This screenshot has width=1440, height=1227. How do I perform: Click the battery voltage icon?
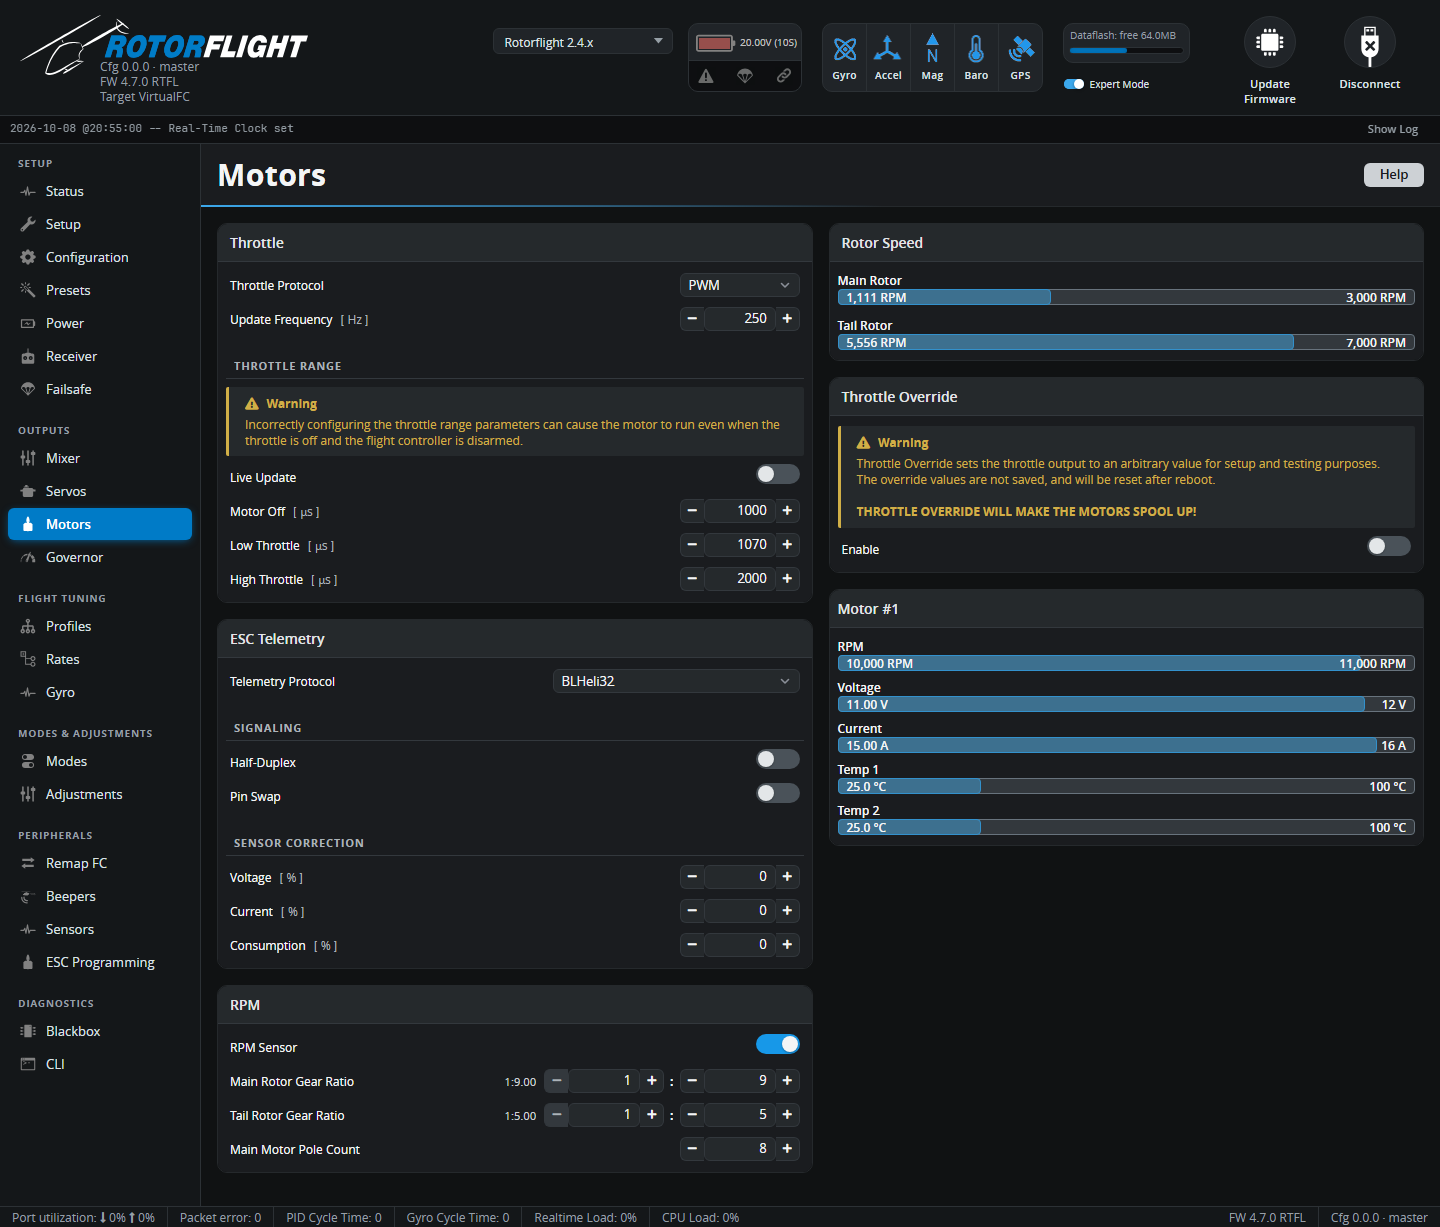click(x=715, y=43)
